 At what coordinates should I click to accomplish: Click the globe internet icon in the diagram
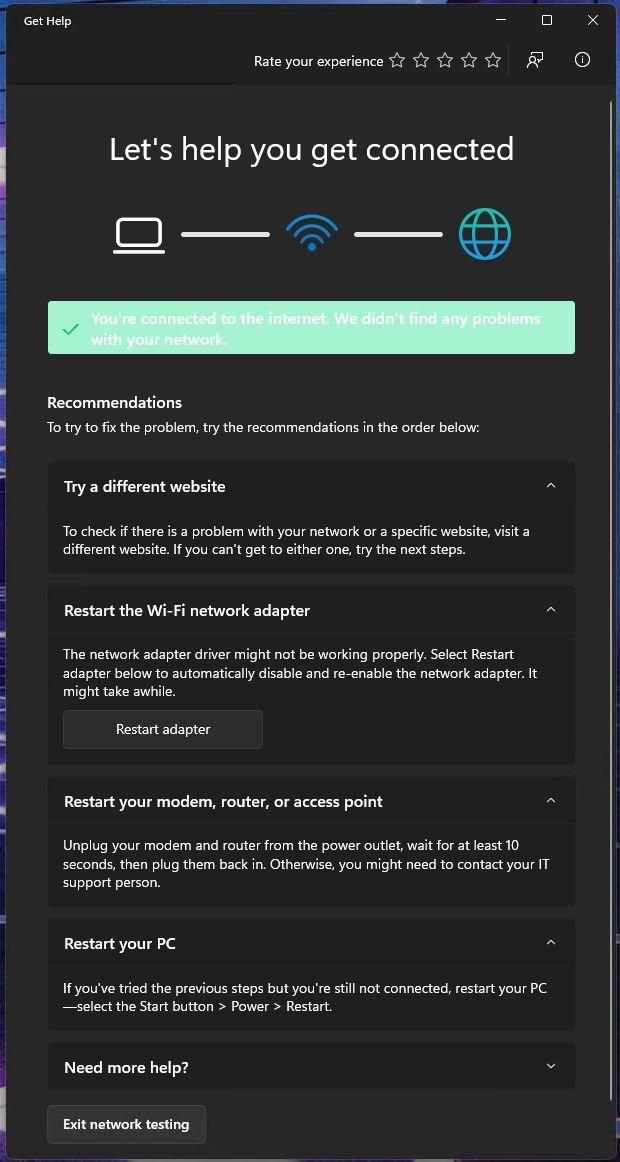tap(485, 233)
